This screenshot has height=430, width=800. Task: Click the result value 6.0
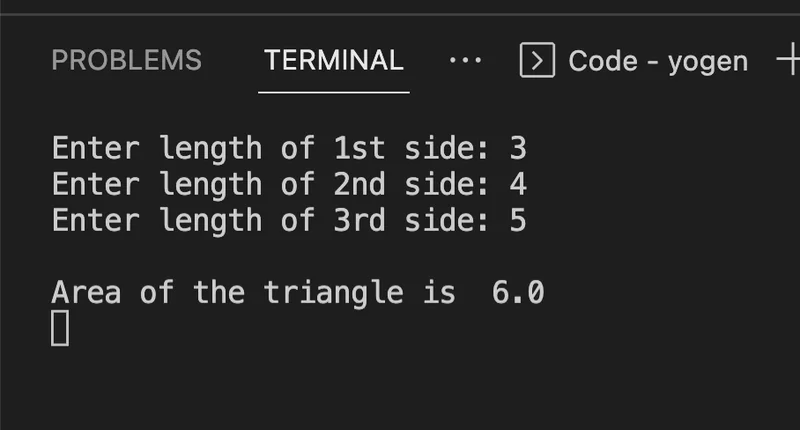(x=518, y=293)
